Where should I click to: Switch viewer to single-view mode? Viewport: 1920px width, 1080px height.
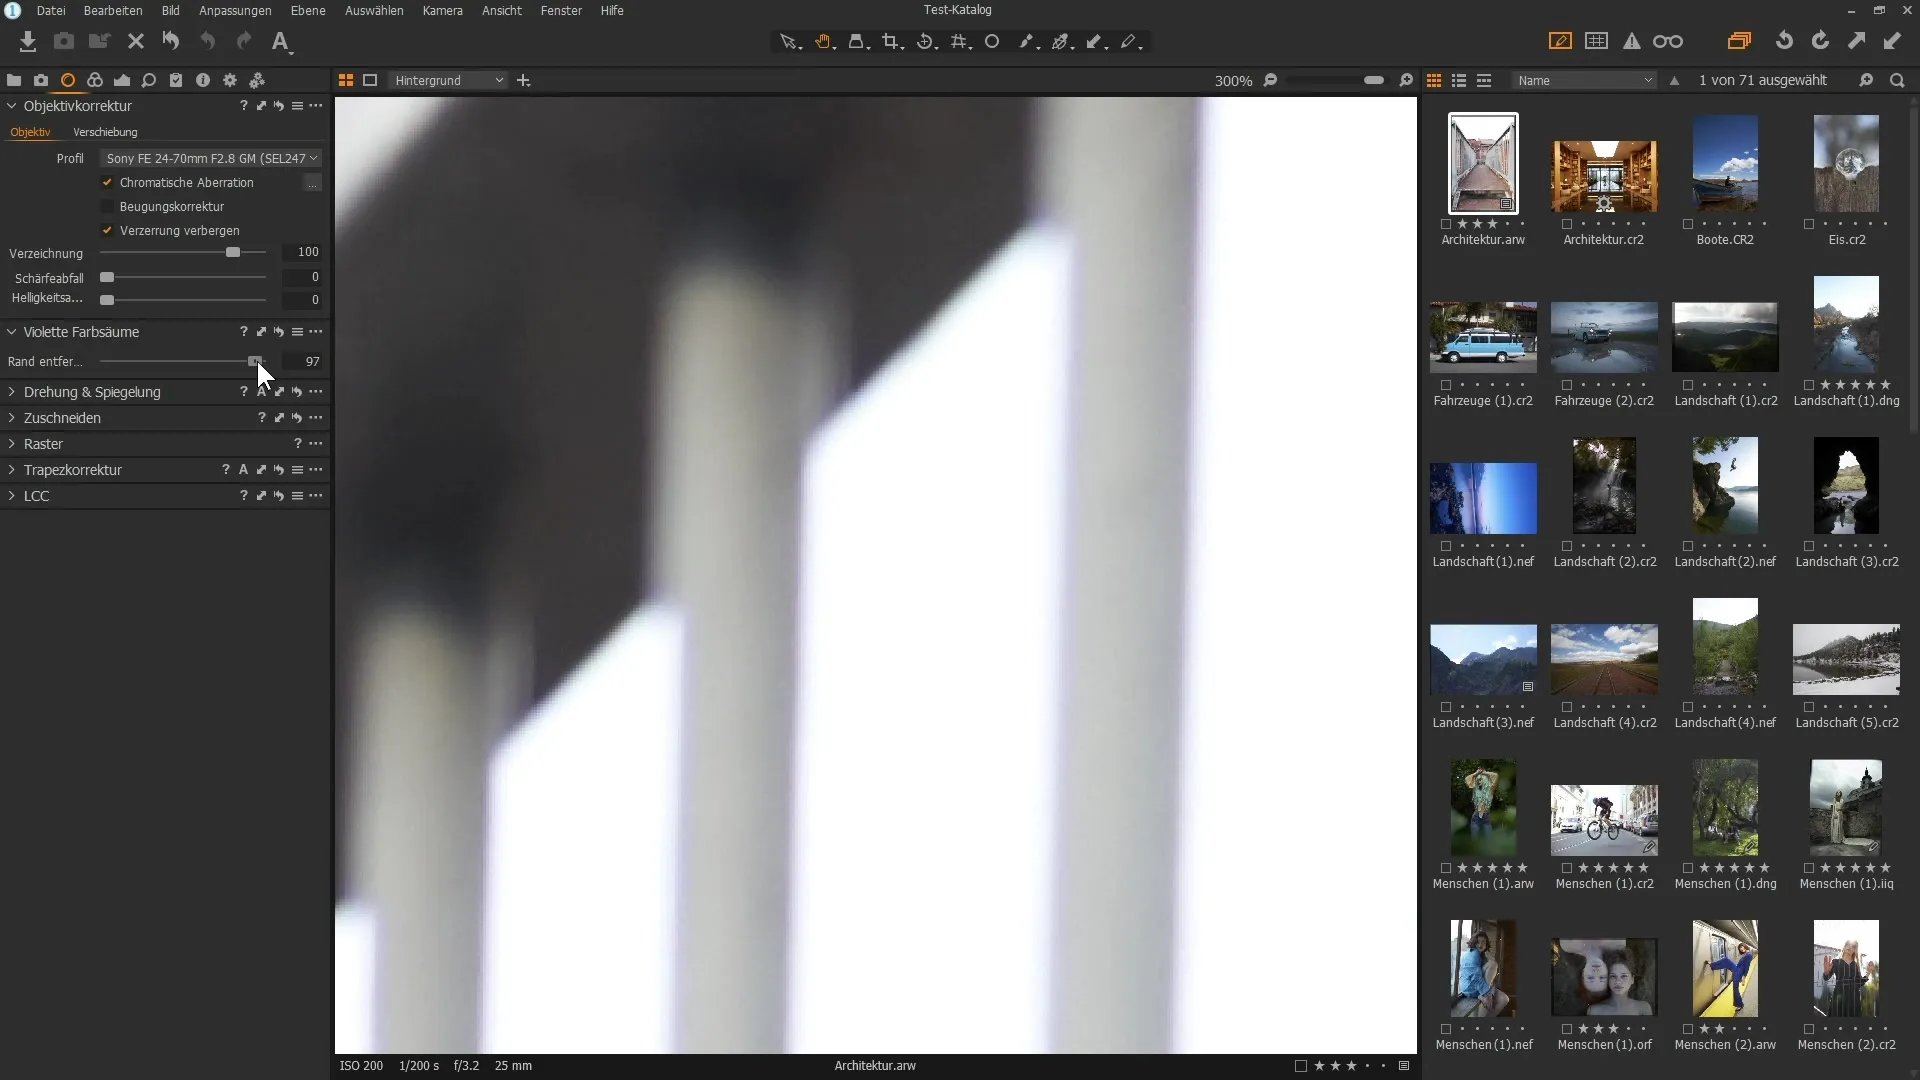tap(370, 80)
